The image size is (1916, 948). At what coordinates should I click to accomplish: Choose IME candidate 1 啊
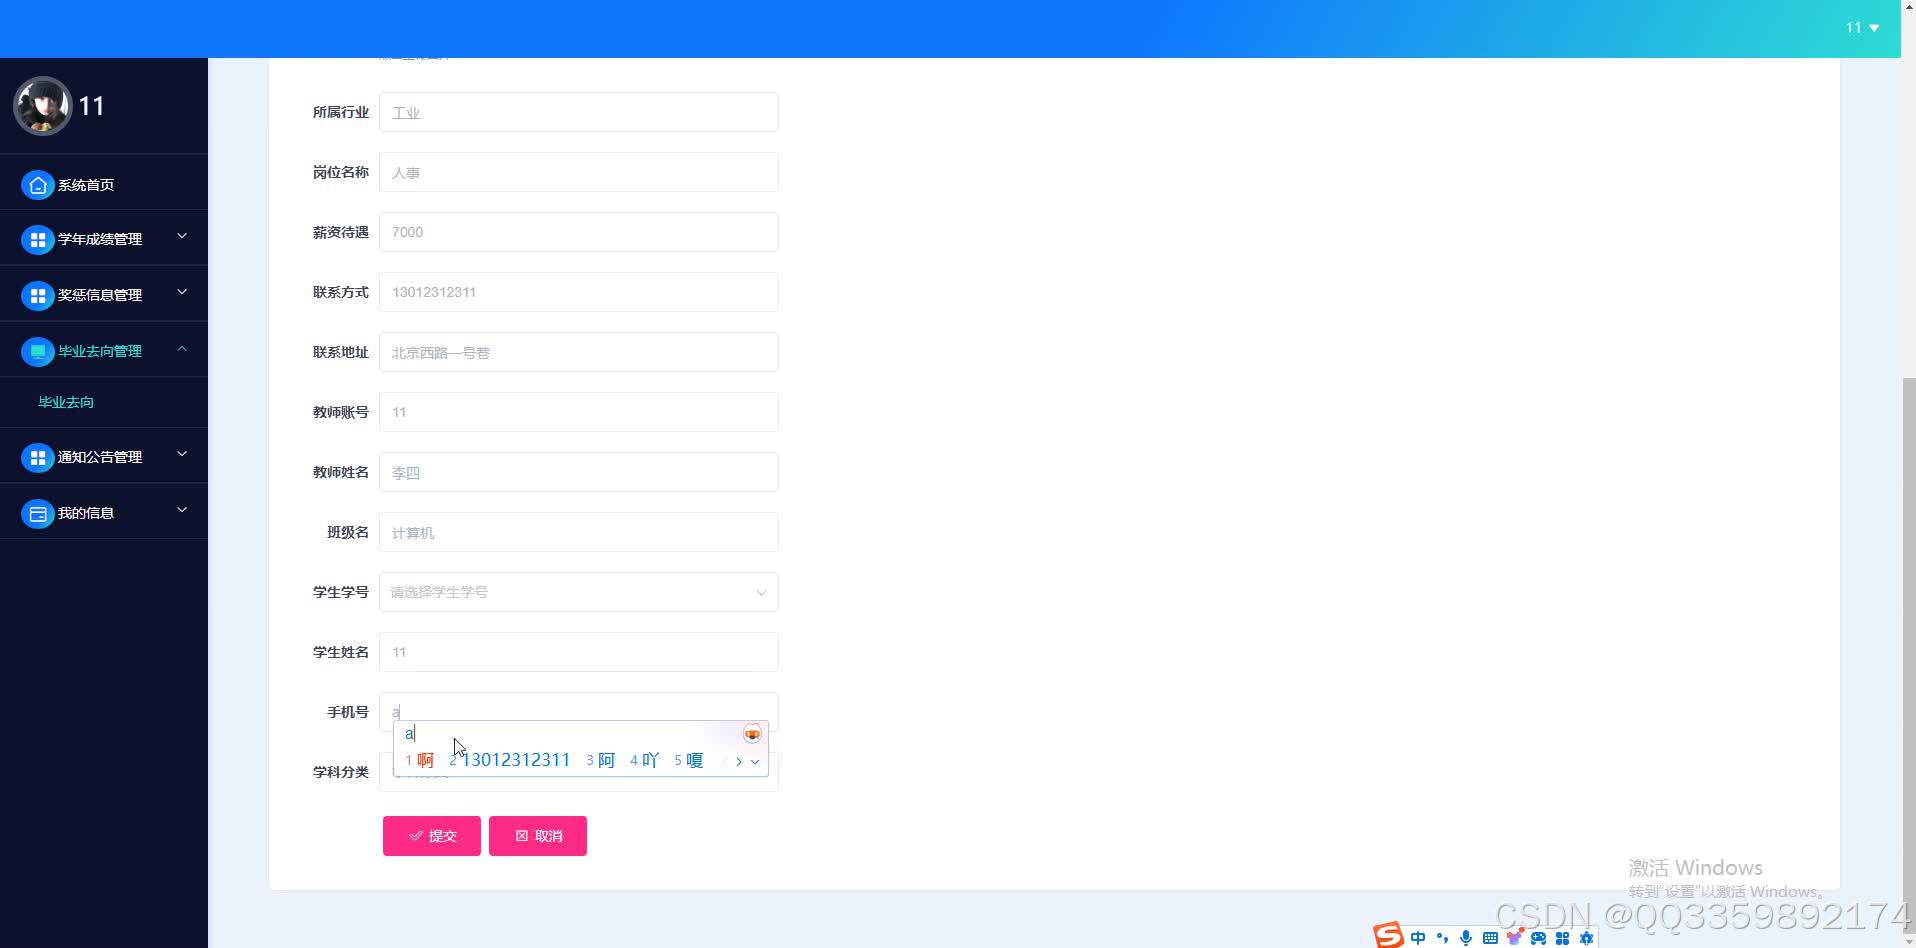click(x=420, y=761)
